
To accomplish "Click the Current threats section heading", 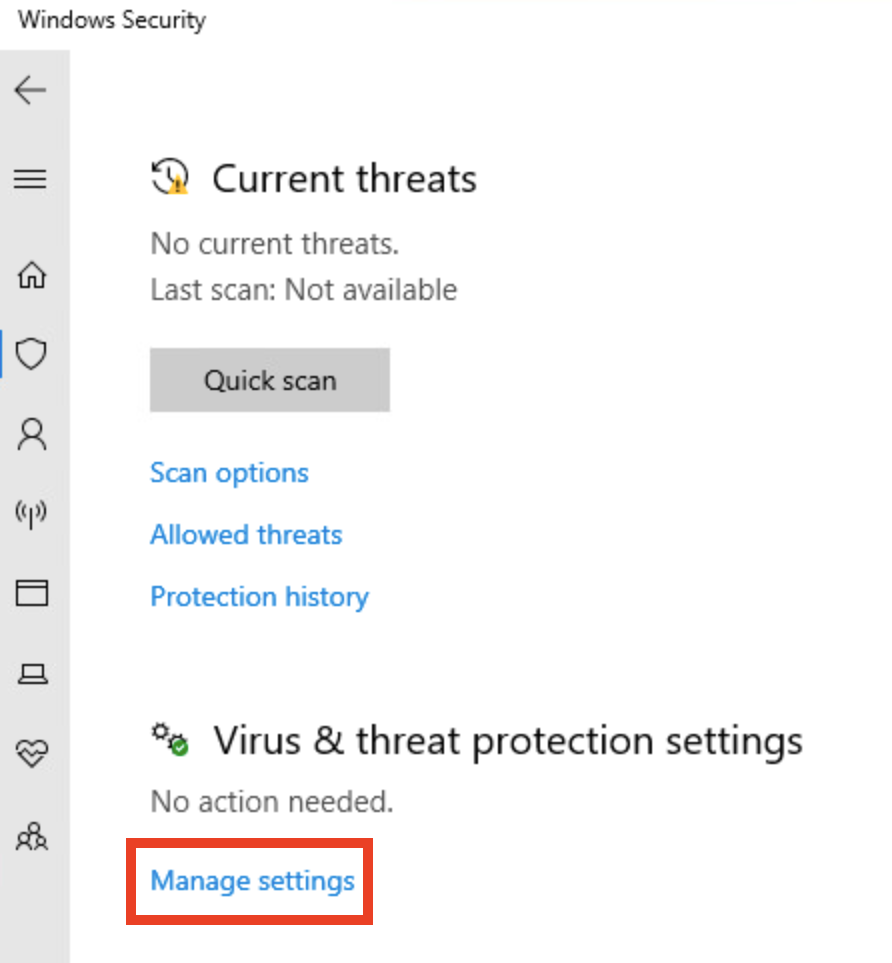I will click(x=343, y=178).
